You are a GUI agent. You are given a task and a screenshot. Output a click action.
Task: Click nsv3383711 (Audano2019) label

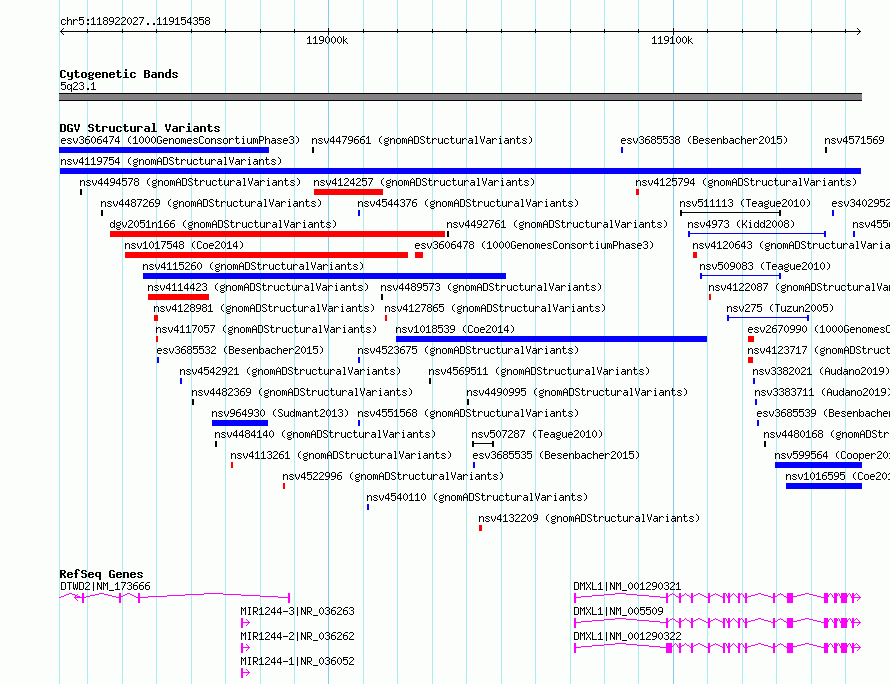tap(822, 392)
